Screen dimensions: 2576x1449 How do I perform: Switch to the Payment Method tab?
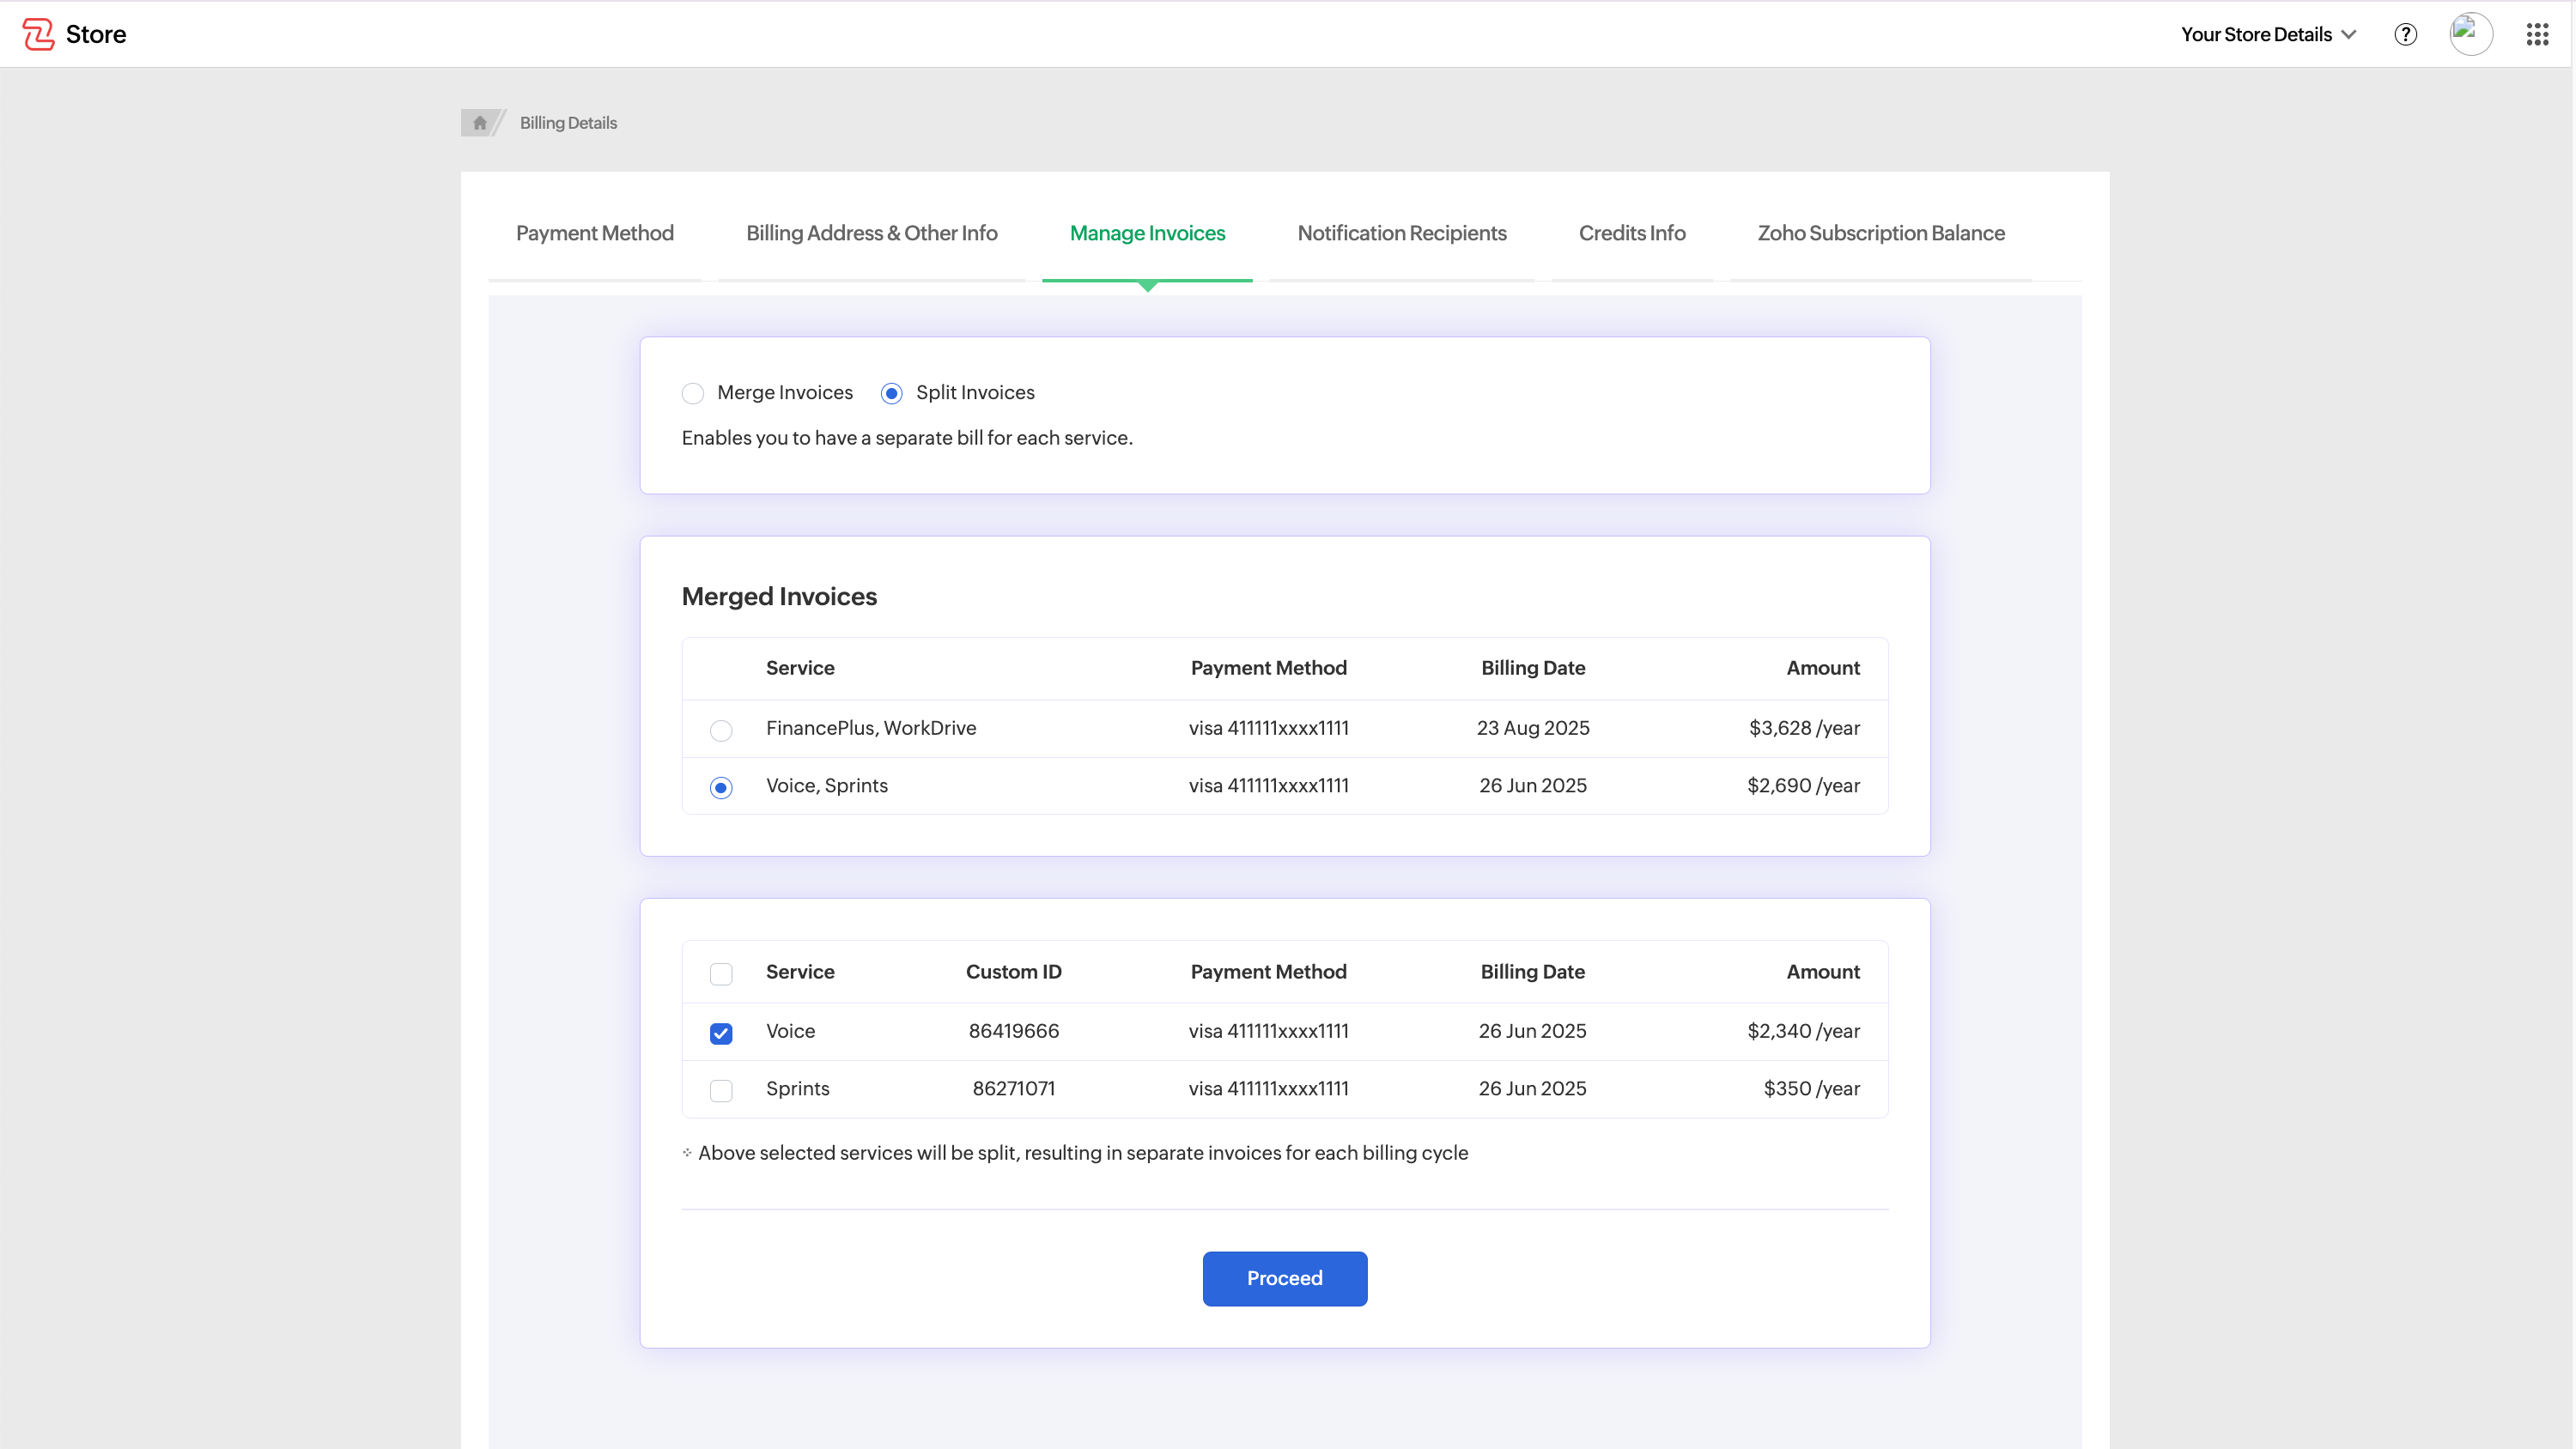pos(594,233)
